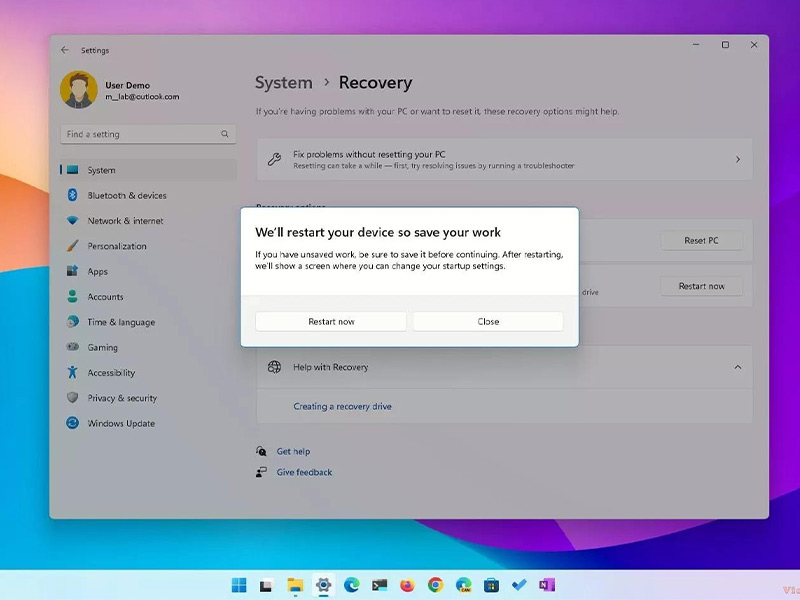Close the restart confirmation dialog
Screen dimensions: 800x600
point(488,321)
